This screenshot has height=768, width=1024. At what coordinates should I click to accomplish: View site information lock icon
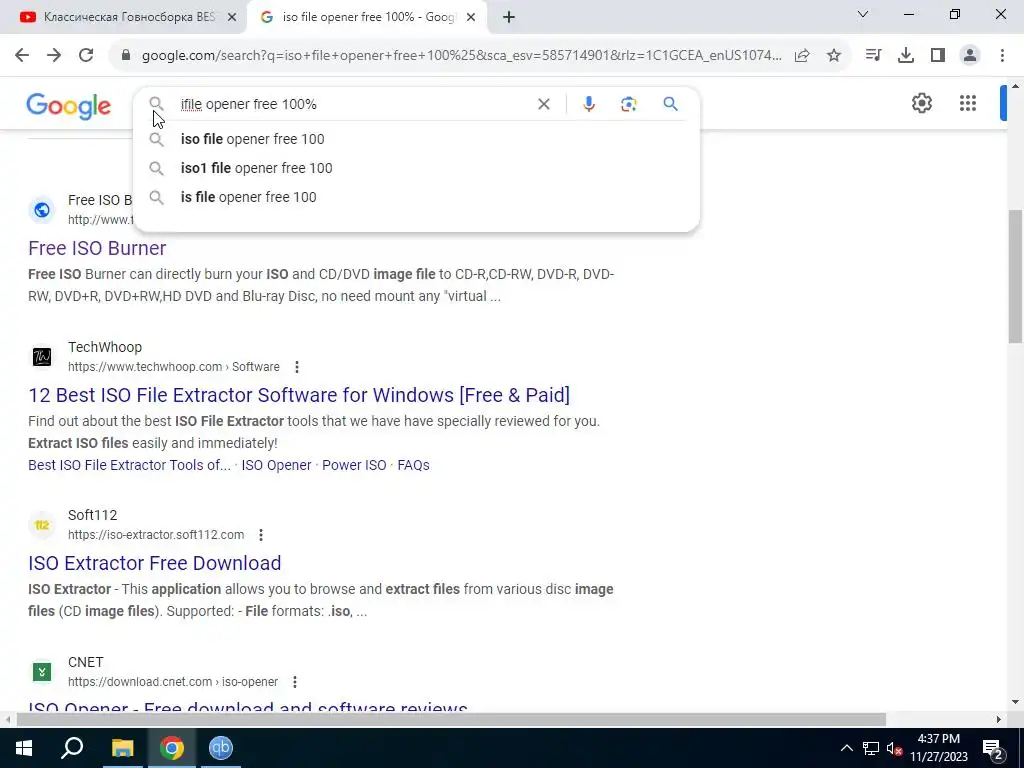click(x=126, y=56)
